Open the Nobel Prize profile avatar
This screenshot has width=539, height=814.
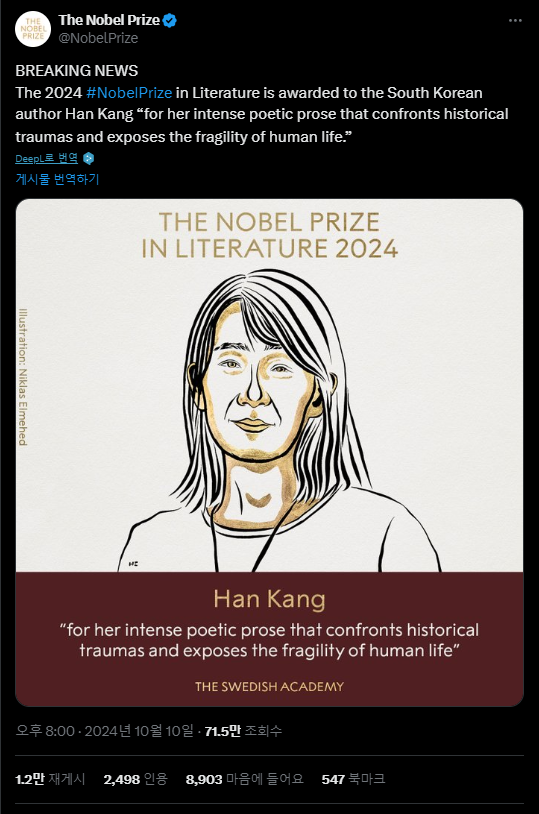(x=33, y=29)
